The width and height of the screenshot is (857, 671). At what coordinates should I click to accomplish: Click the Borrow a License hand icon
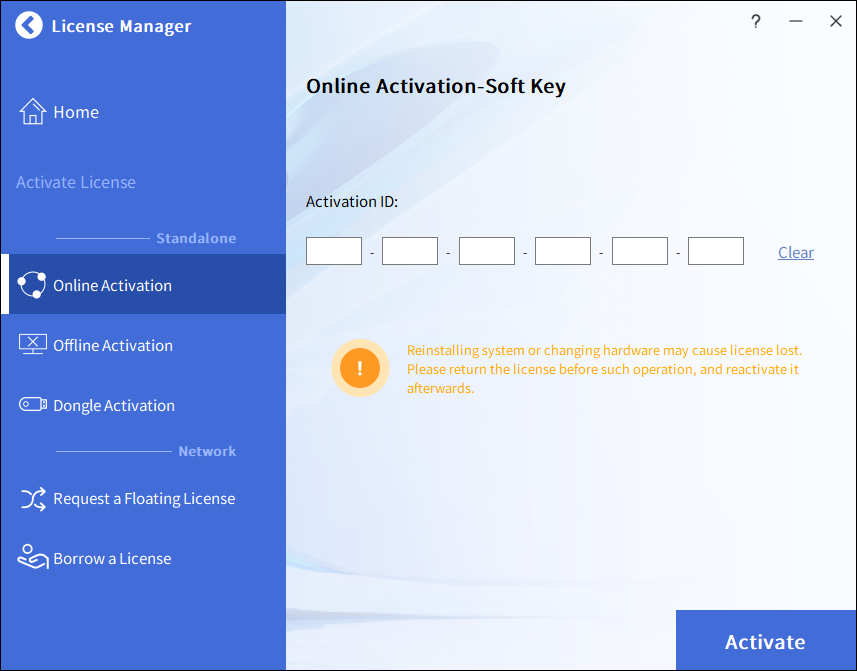pyautogui.click(x=33, y=558)
